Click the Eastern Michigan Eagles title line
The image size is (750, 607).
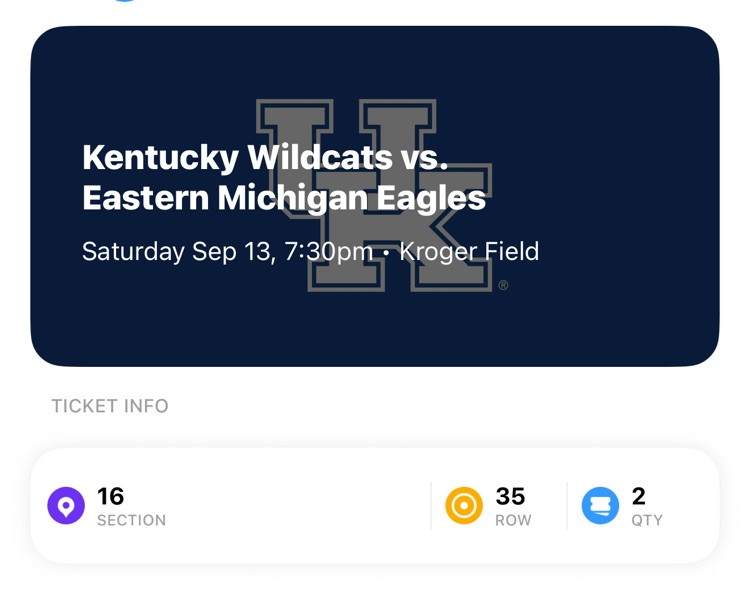284,197
